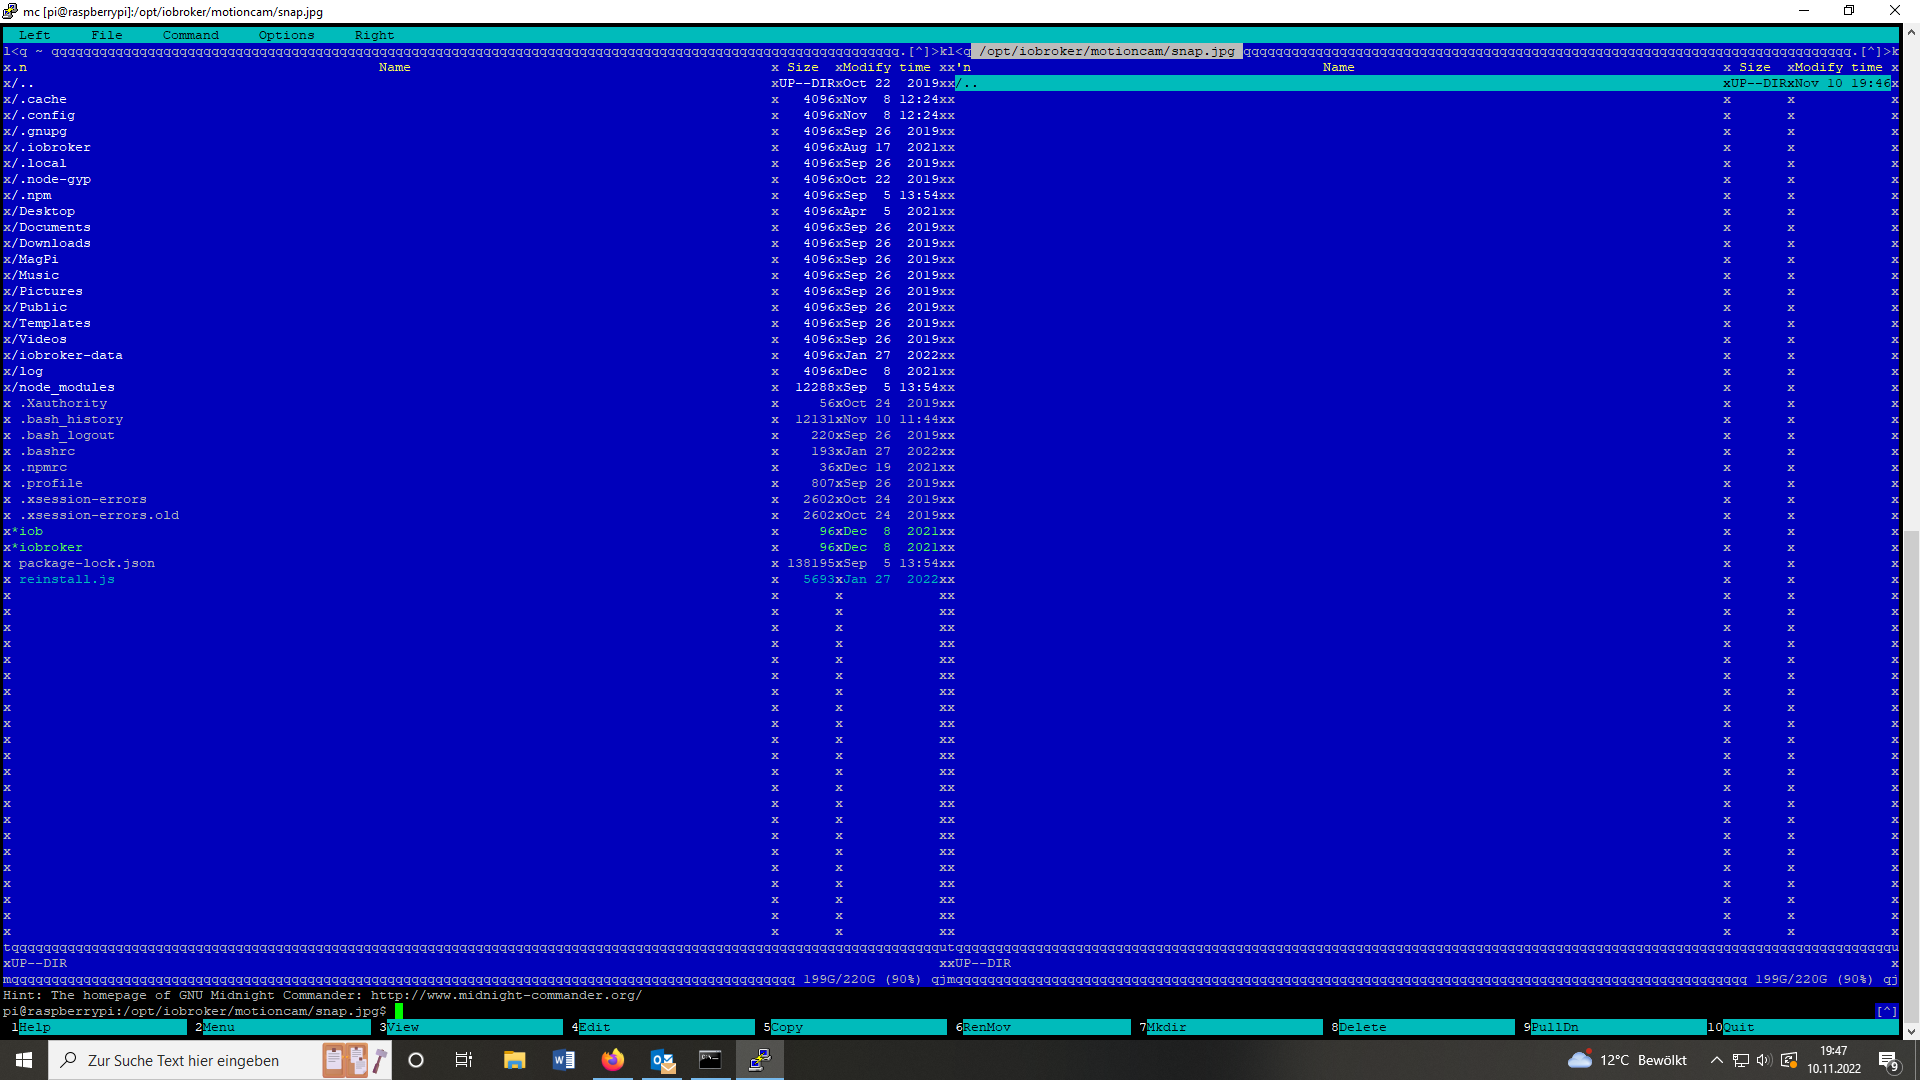The image size is (1920, 1080).
Task: Open the Options menu
Action: (286, 35)
